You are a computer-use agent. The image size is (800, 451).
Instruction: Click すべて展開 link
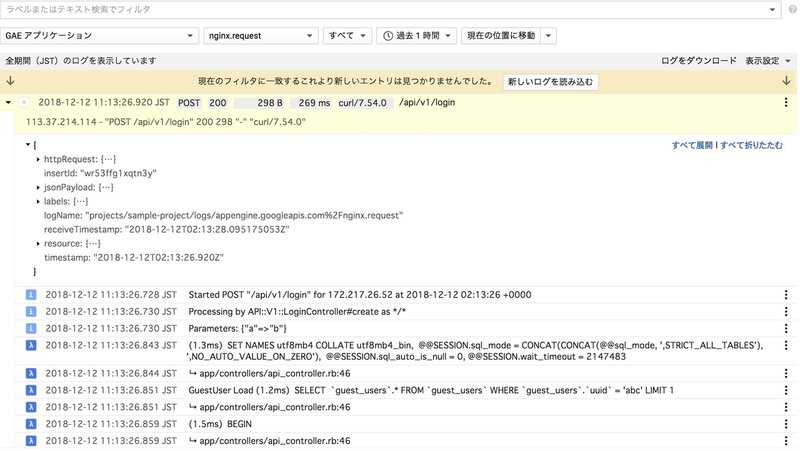point(692,145)
